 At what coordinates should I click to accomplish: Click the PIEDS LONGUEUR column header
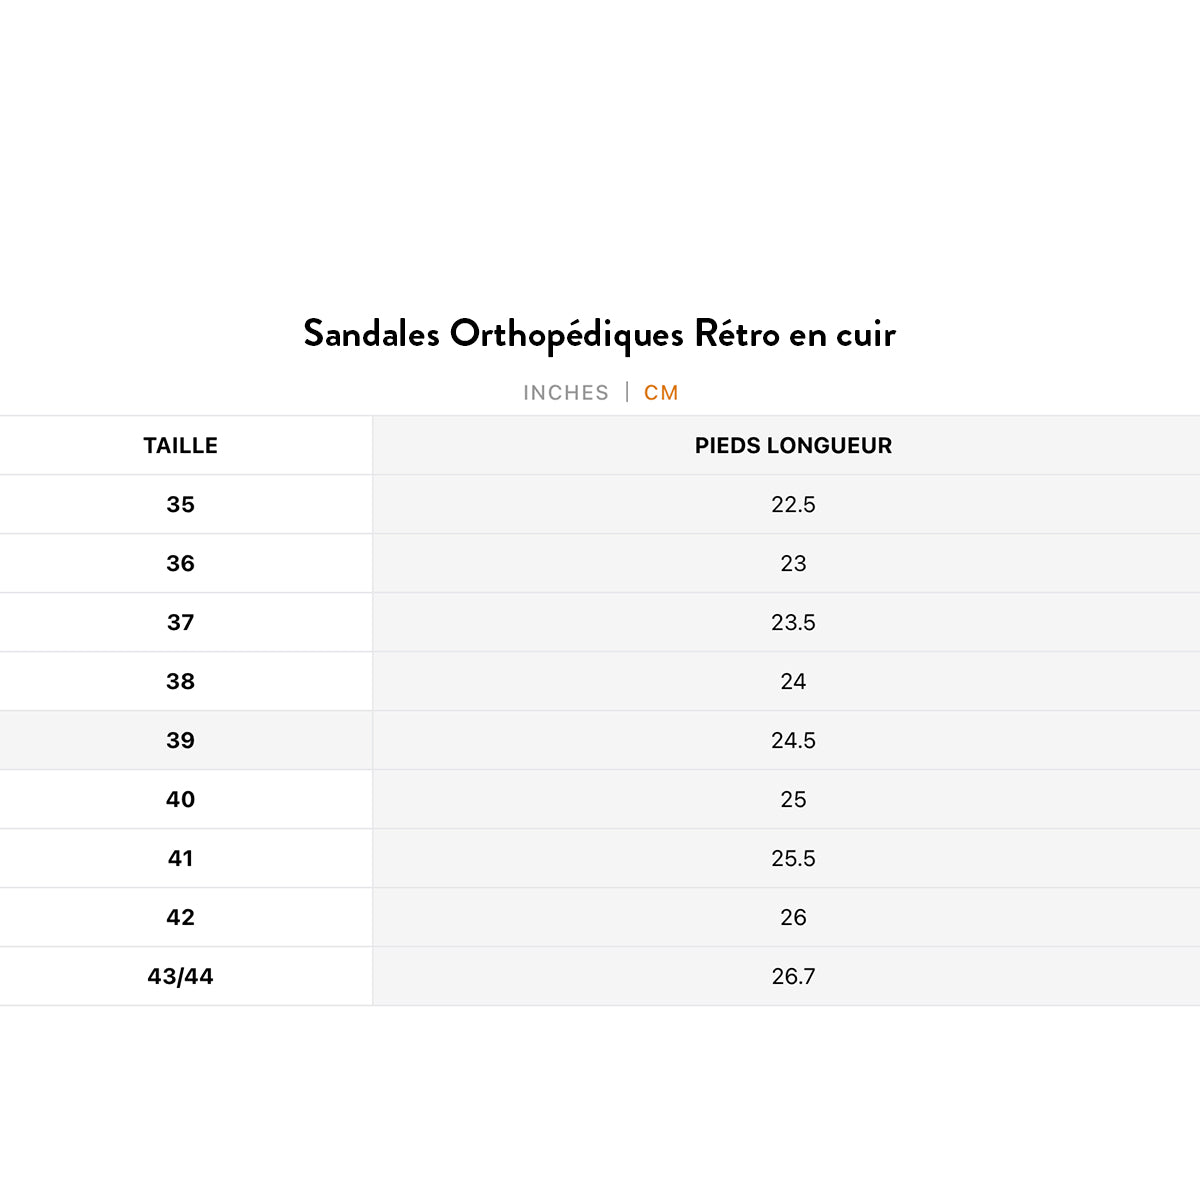coord(793,446)
